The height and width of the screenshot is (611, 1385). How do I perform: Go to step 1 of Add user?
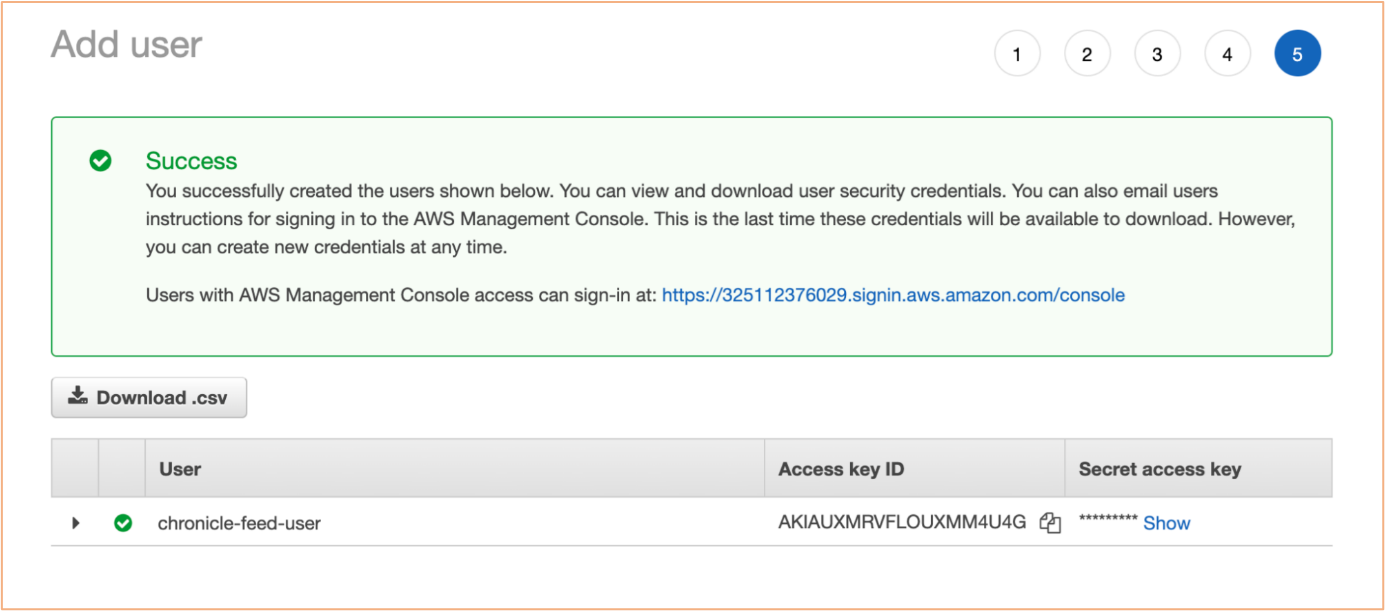1017,54
